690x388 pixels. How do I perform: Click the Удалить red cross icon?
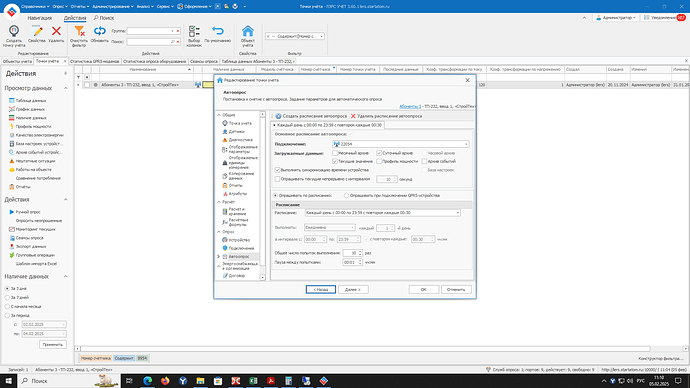pos(56,31)
